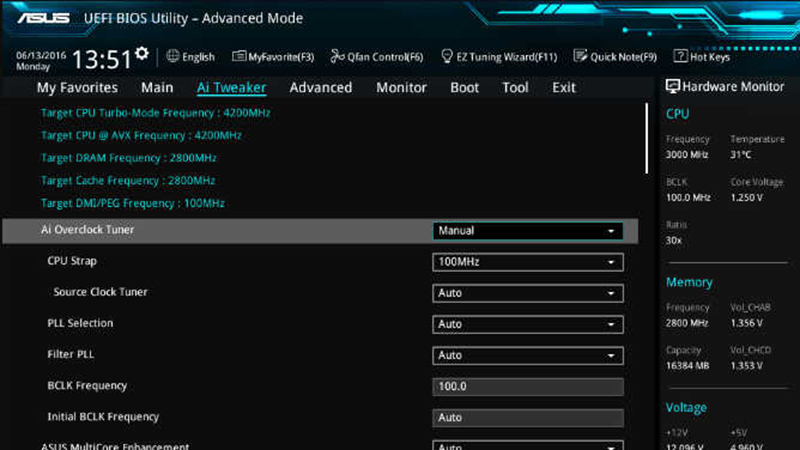Click Hardware Monitor panel title

[x=733, y=87]
